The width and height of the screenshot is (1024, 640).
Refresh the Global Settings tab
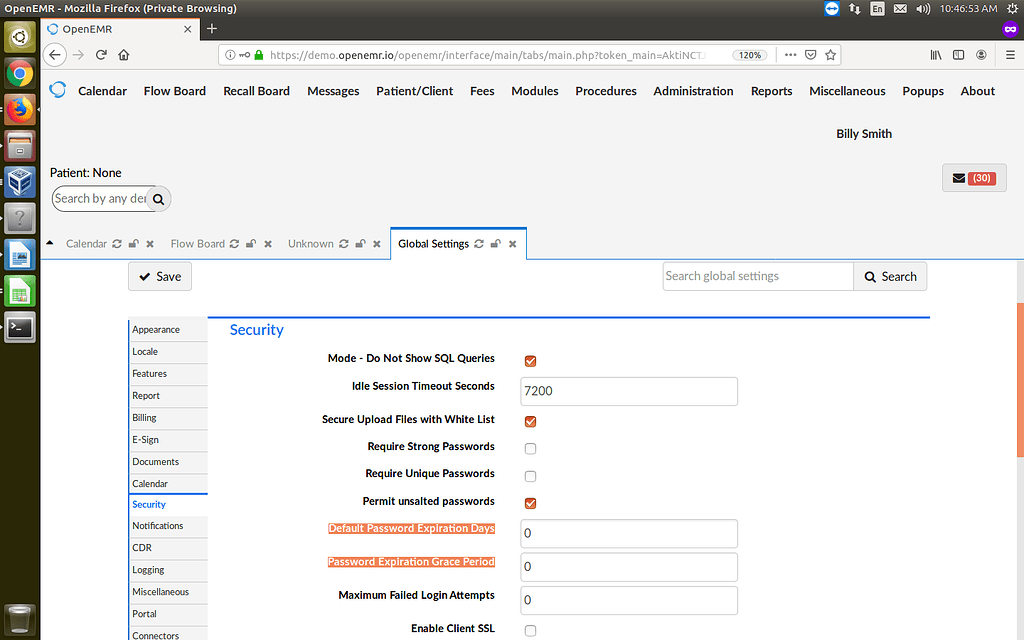pos(478,243)
